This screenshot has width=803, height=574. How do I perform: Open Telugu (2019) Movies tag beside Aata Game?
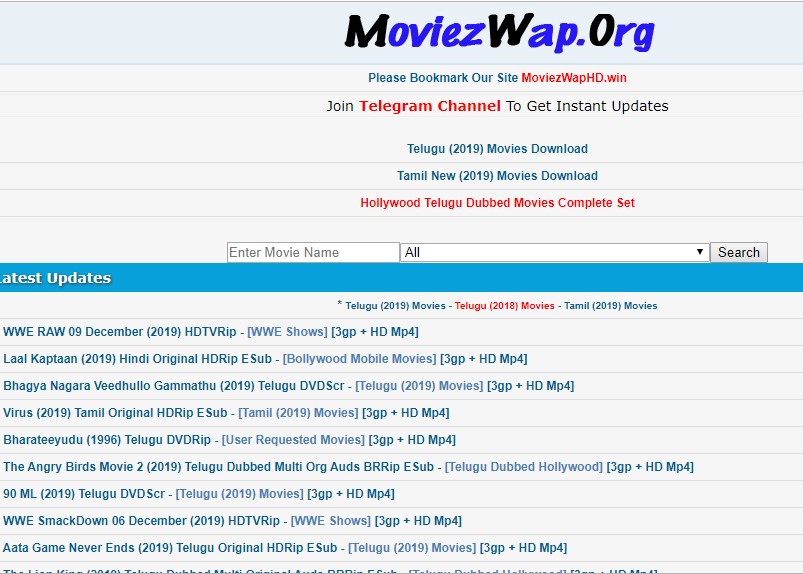(x=412, y=548)
